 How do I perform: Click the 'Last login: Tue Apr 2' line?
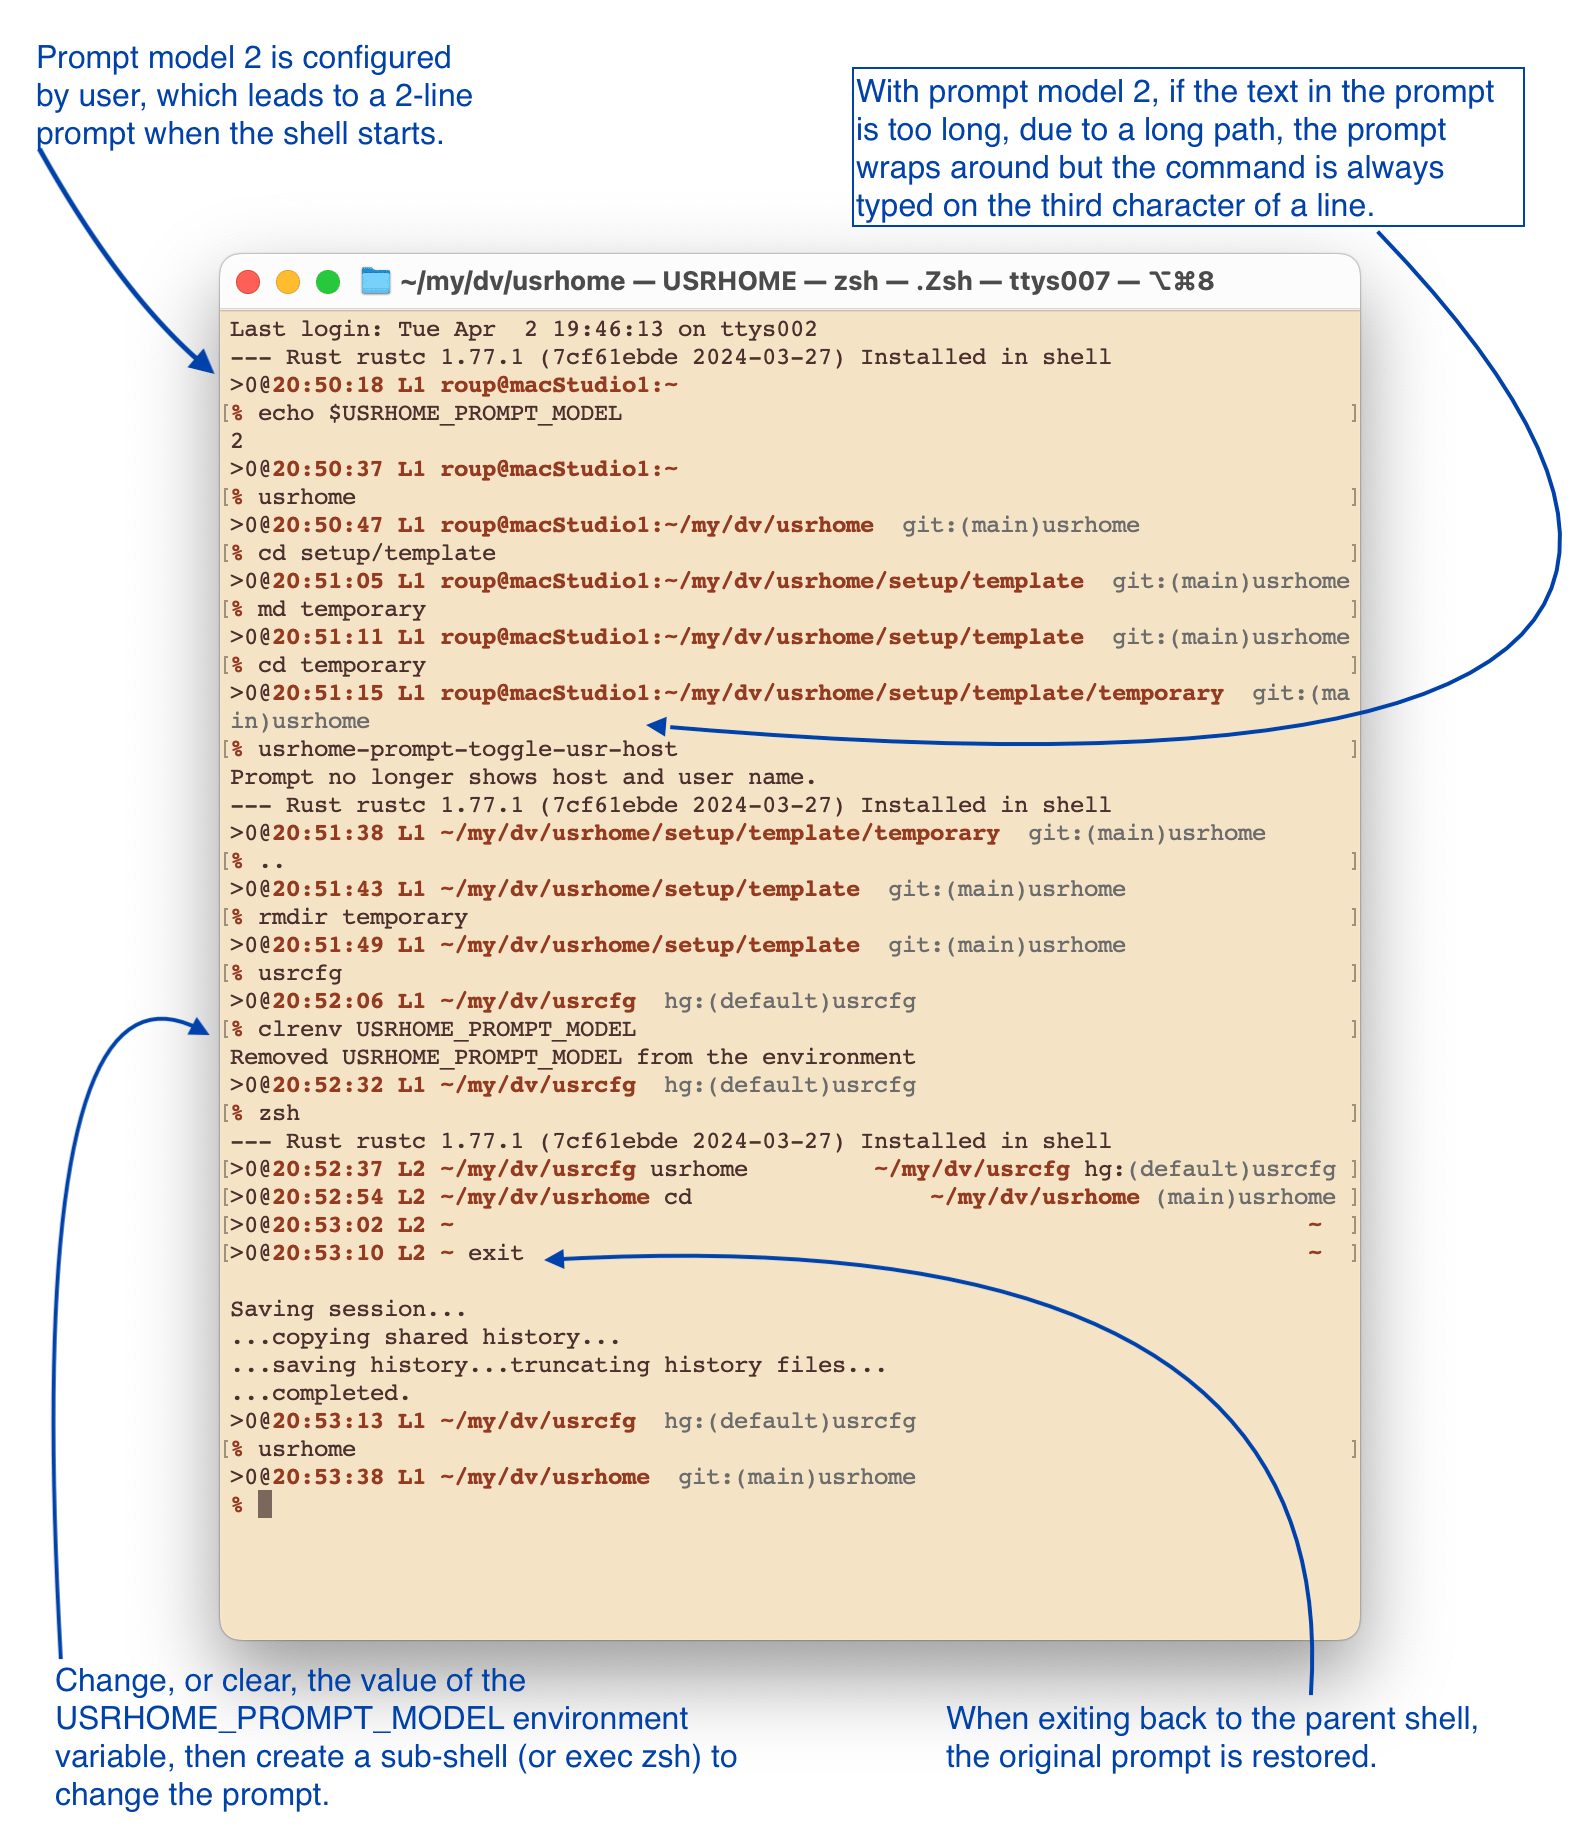pyautogui.click(x=523, y=329)
